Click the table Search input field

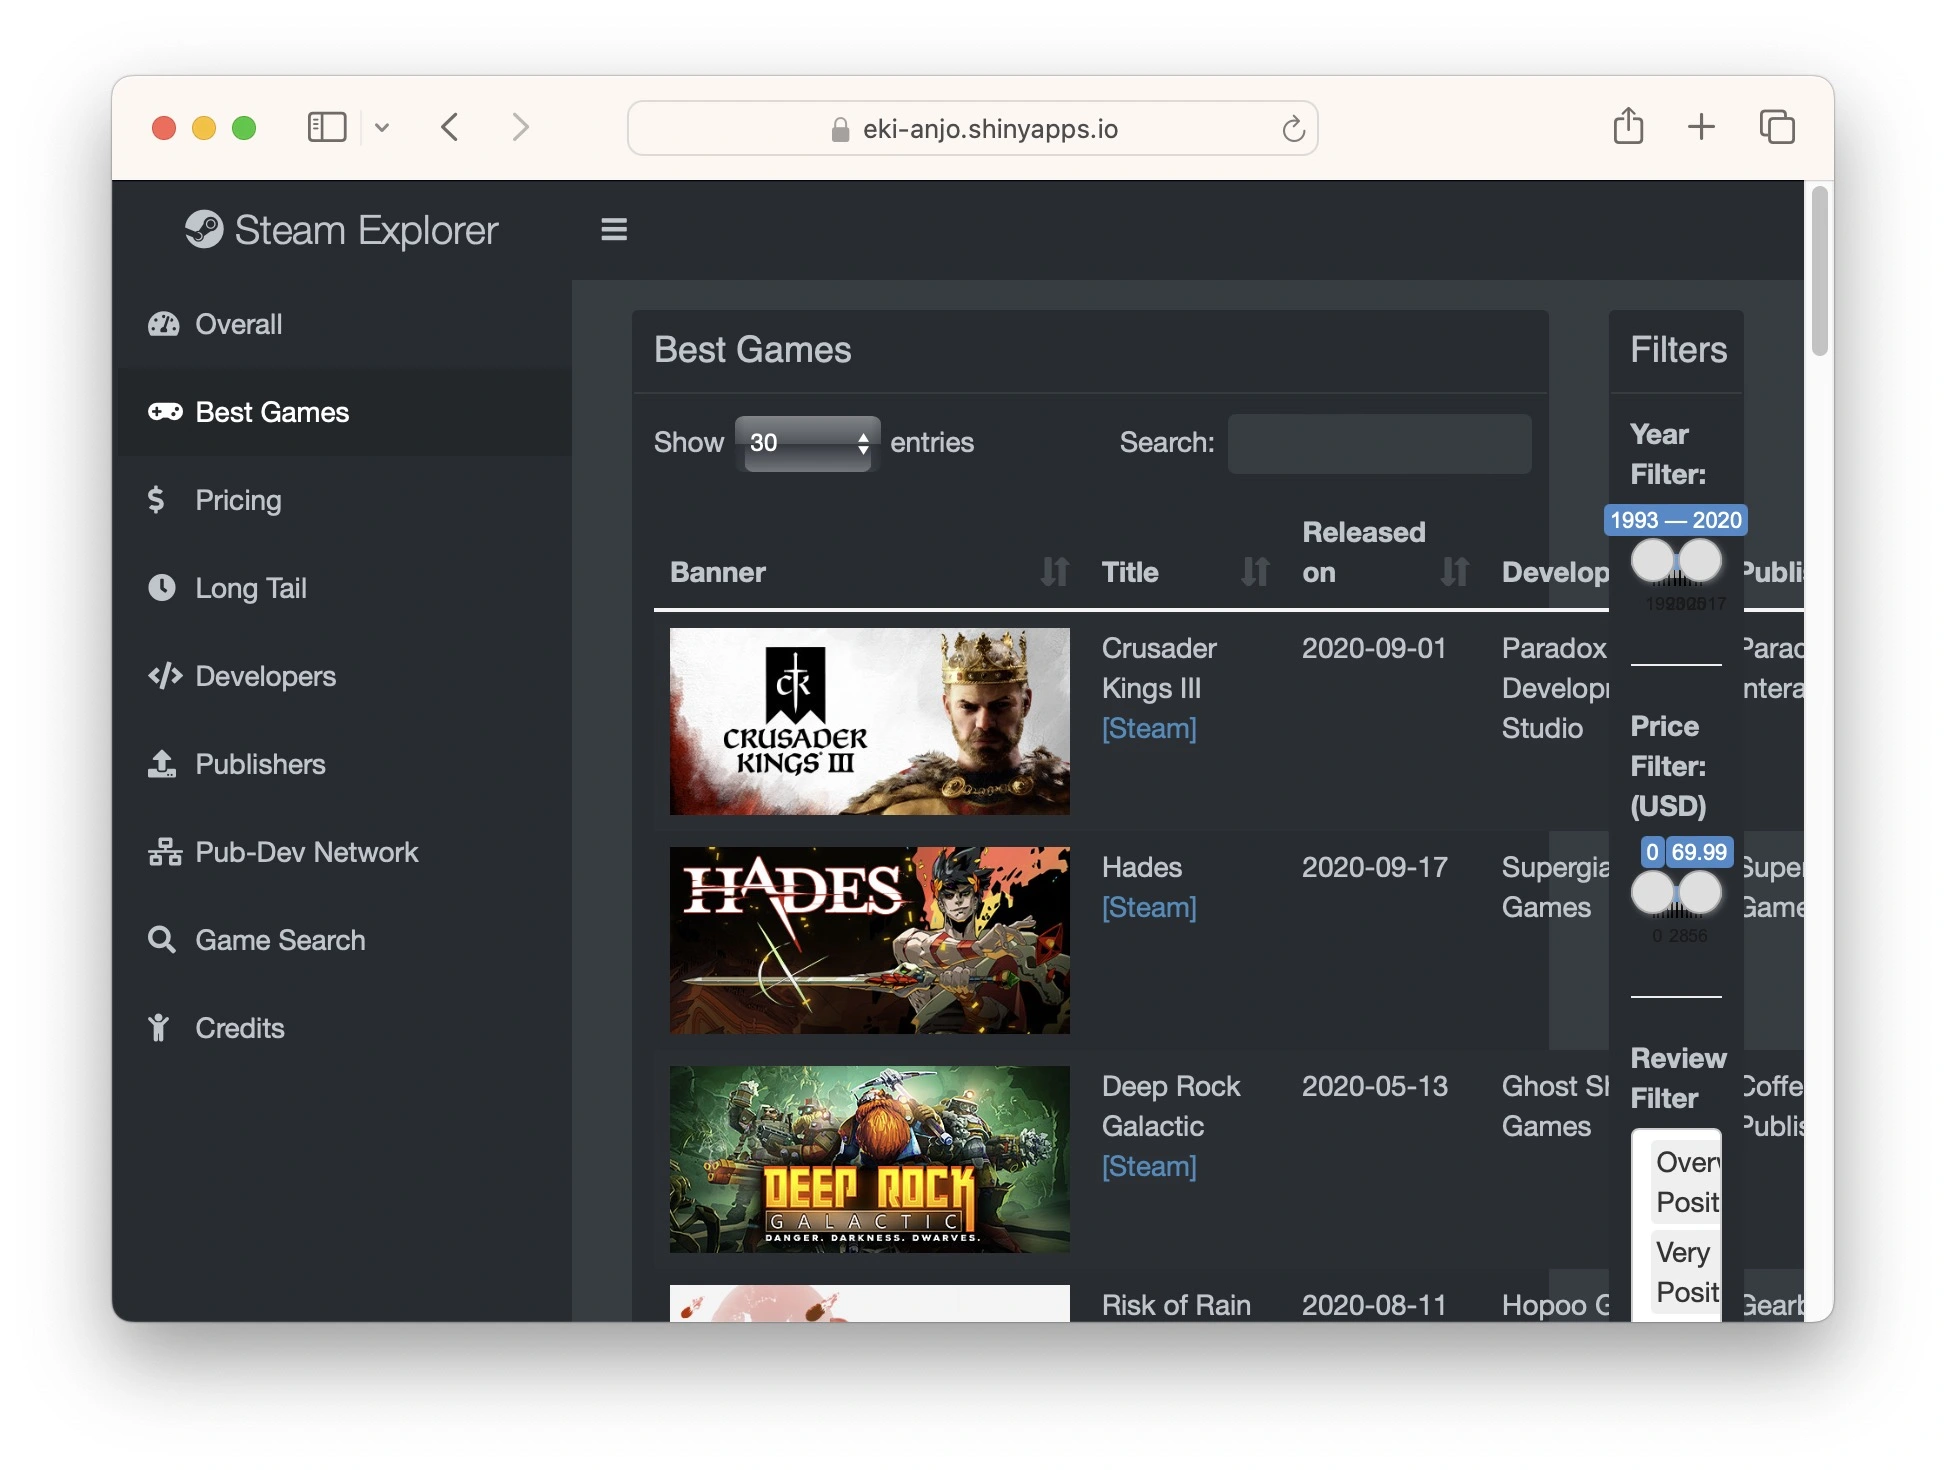[1379, 443]
